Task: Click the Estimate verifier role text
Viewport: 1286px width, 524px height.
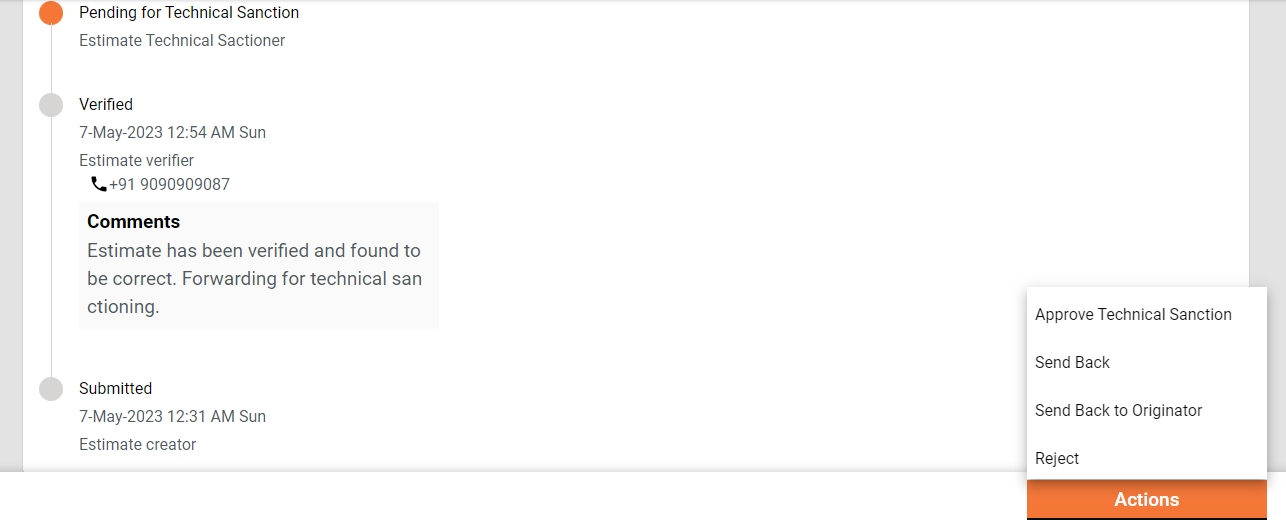Action: (x=136, y=160)
